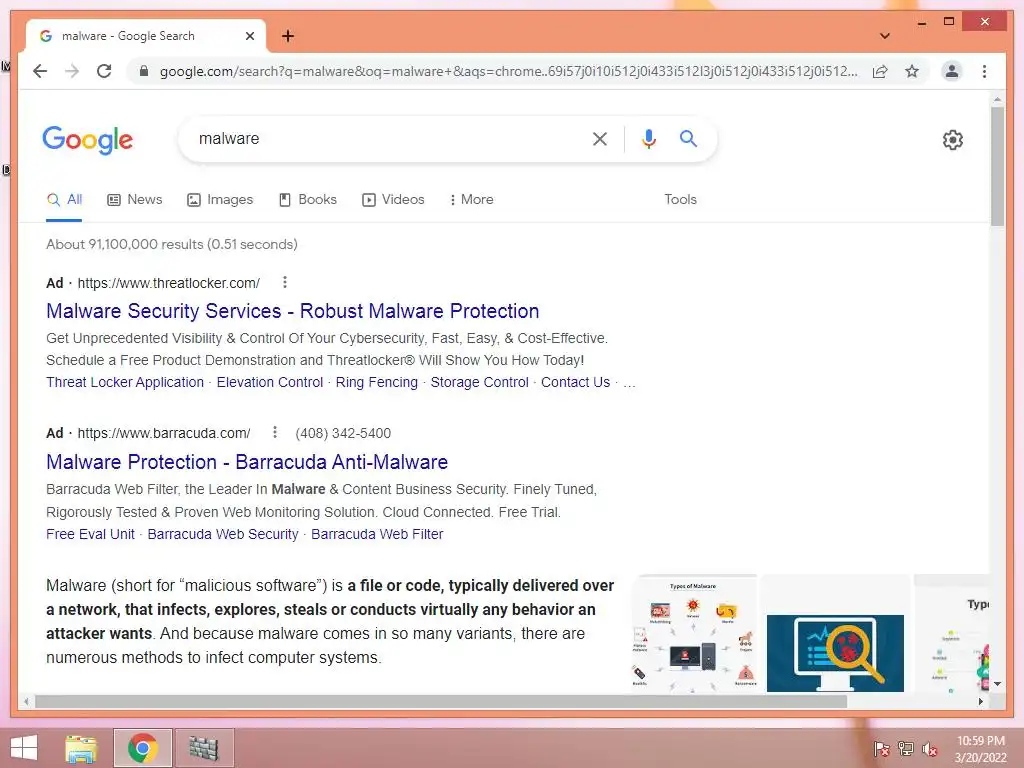Image resolution: width=1024 pixels, height=768 pixels.
Task: Click horizontal scrollbar thumb
Action: click(x=441, y=702)
